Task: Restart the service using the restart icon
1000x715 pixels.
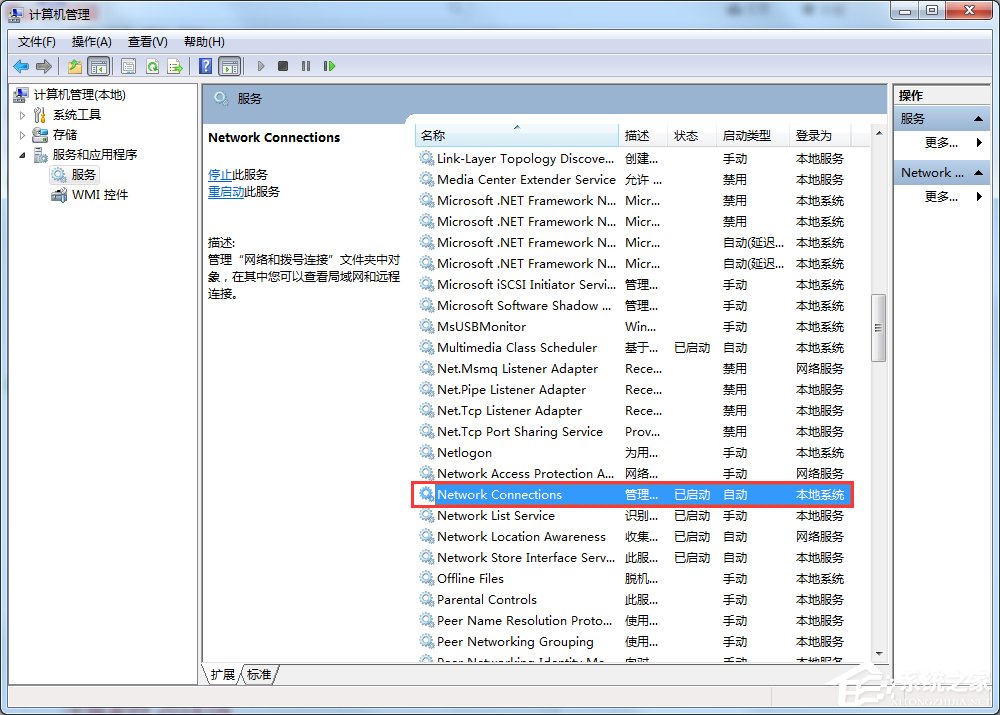Action: coord(330,66)
